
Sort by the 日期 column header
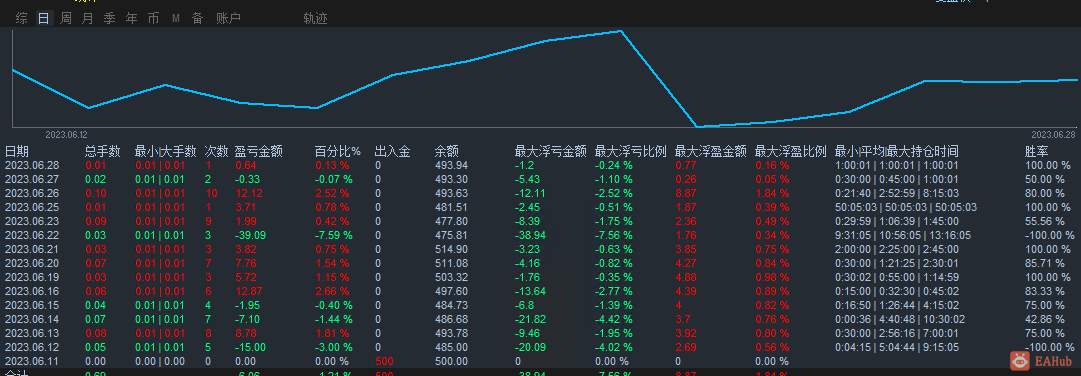tap(17, 151)
